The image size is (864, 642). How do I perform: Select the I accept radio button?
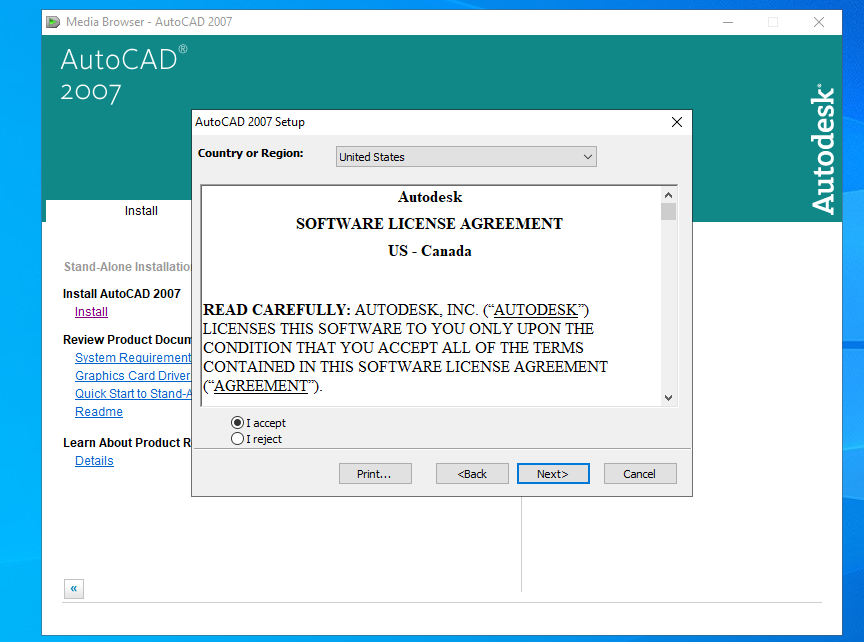click(x=238, y=423)
